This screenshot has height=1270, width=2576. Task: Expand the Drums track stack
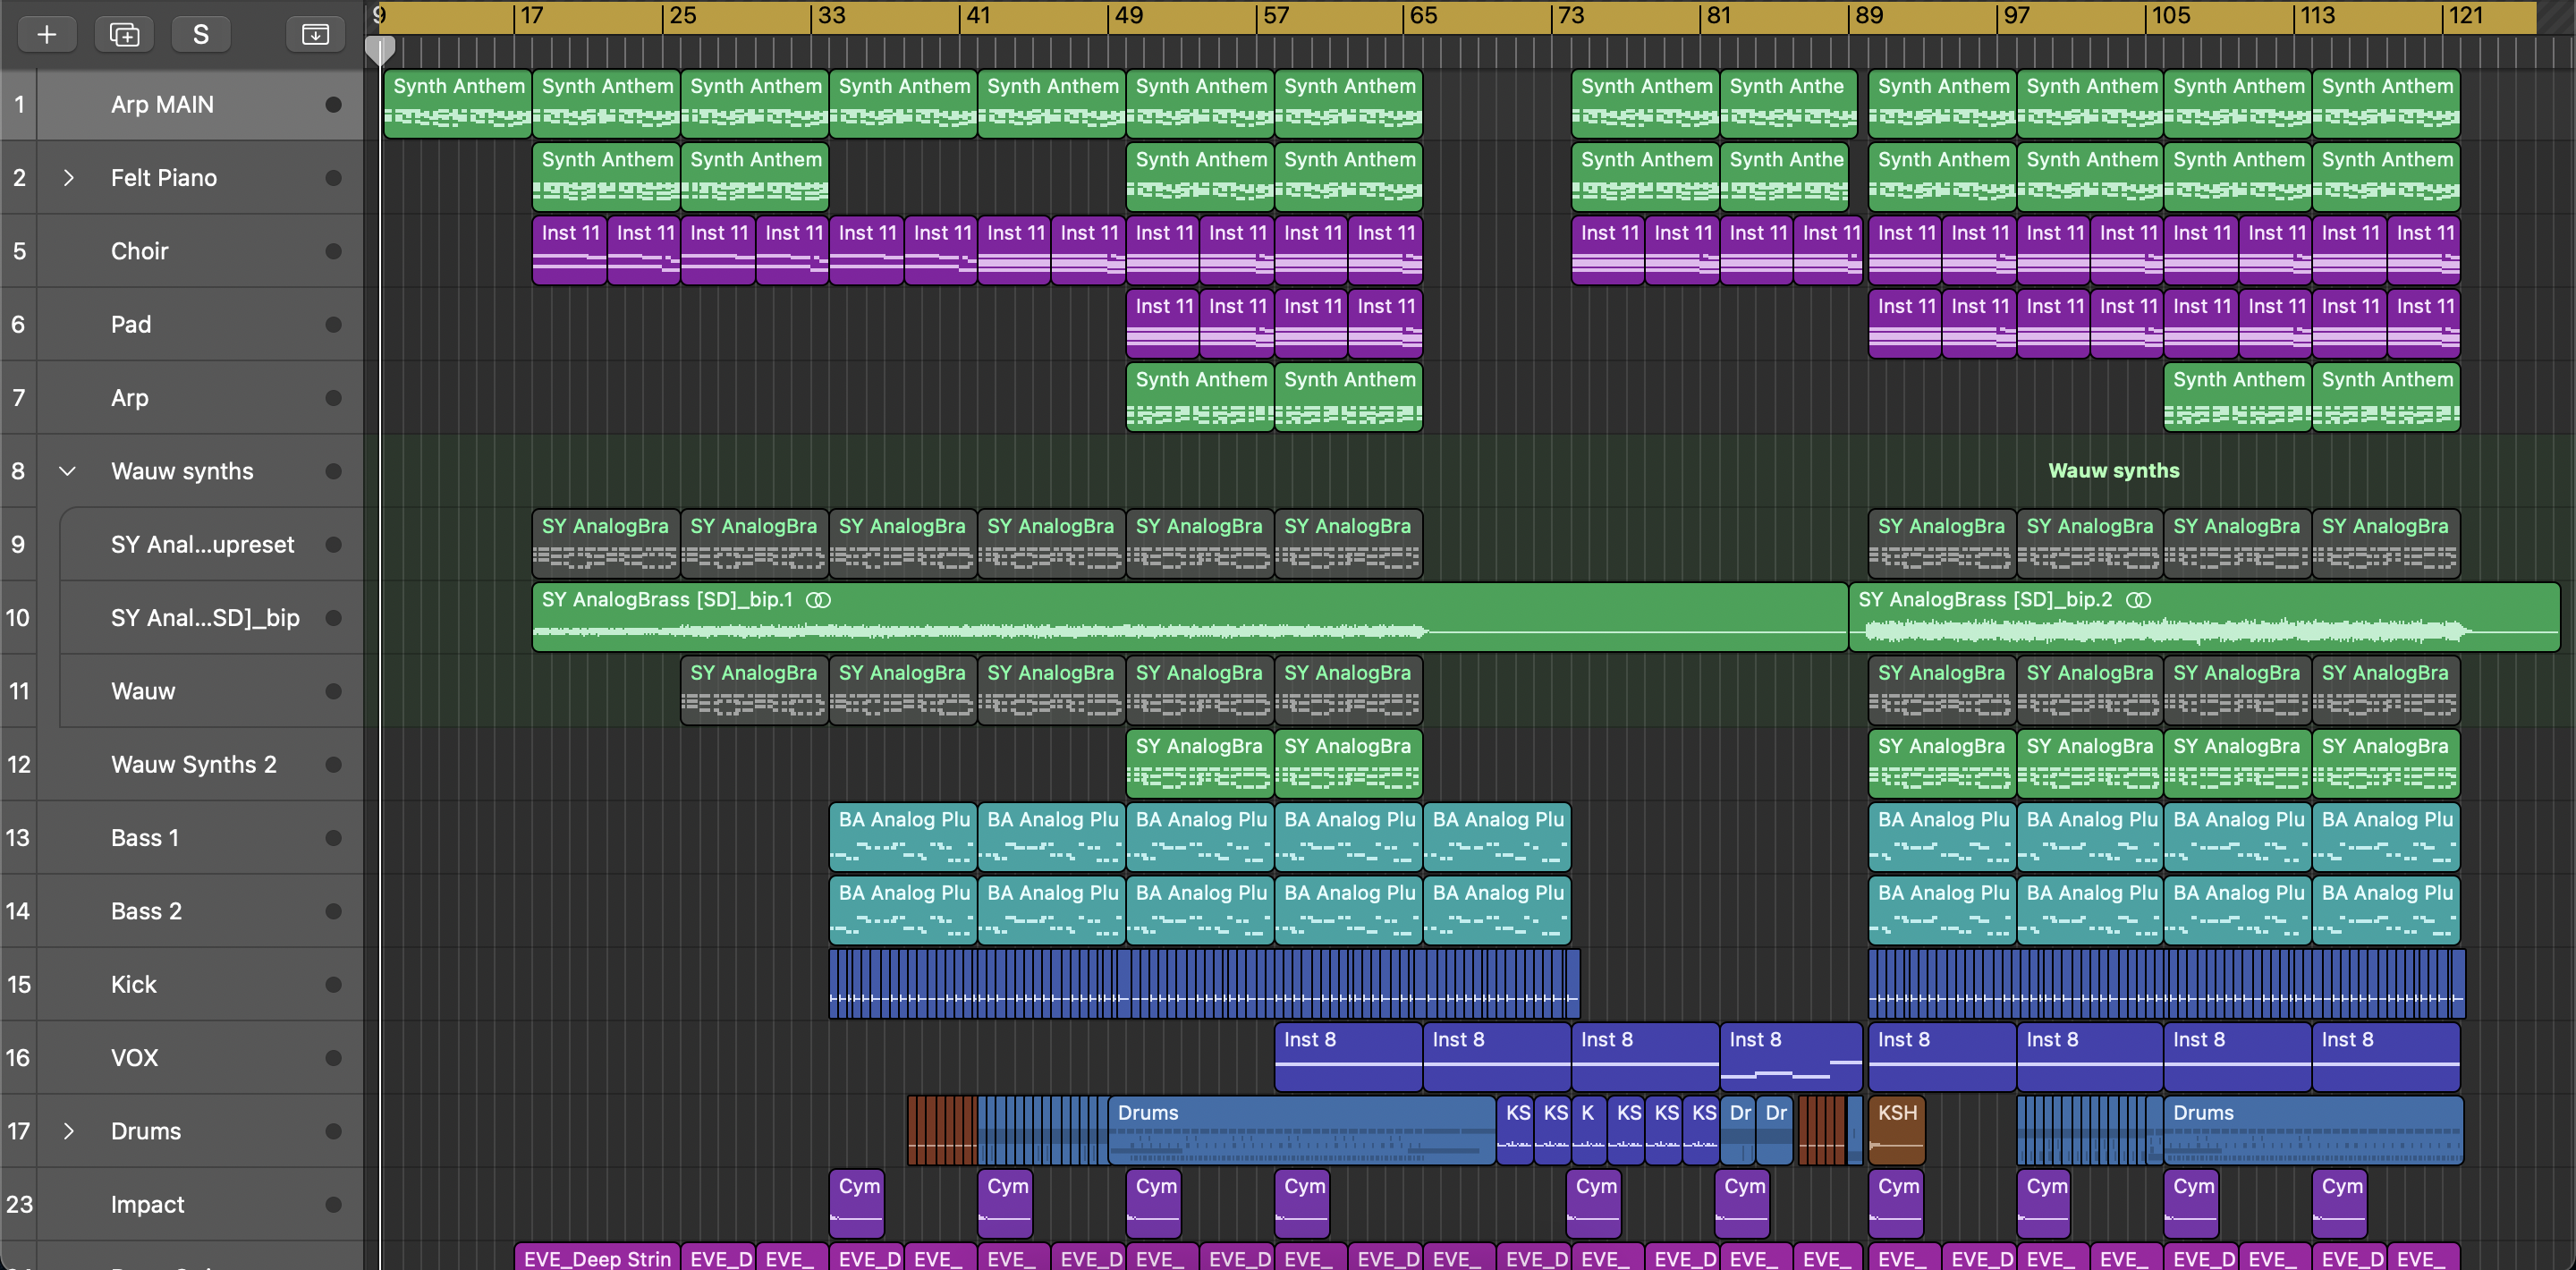coord(68,1131)
